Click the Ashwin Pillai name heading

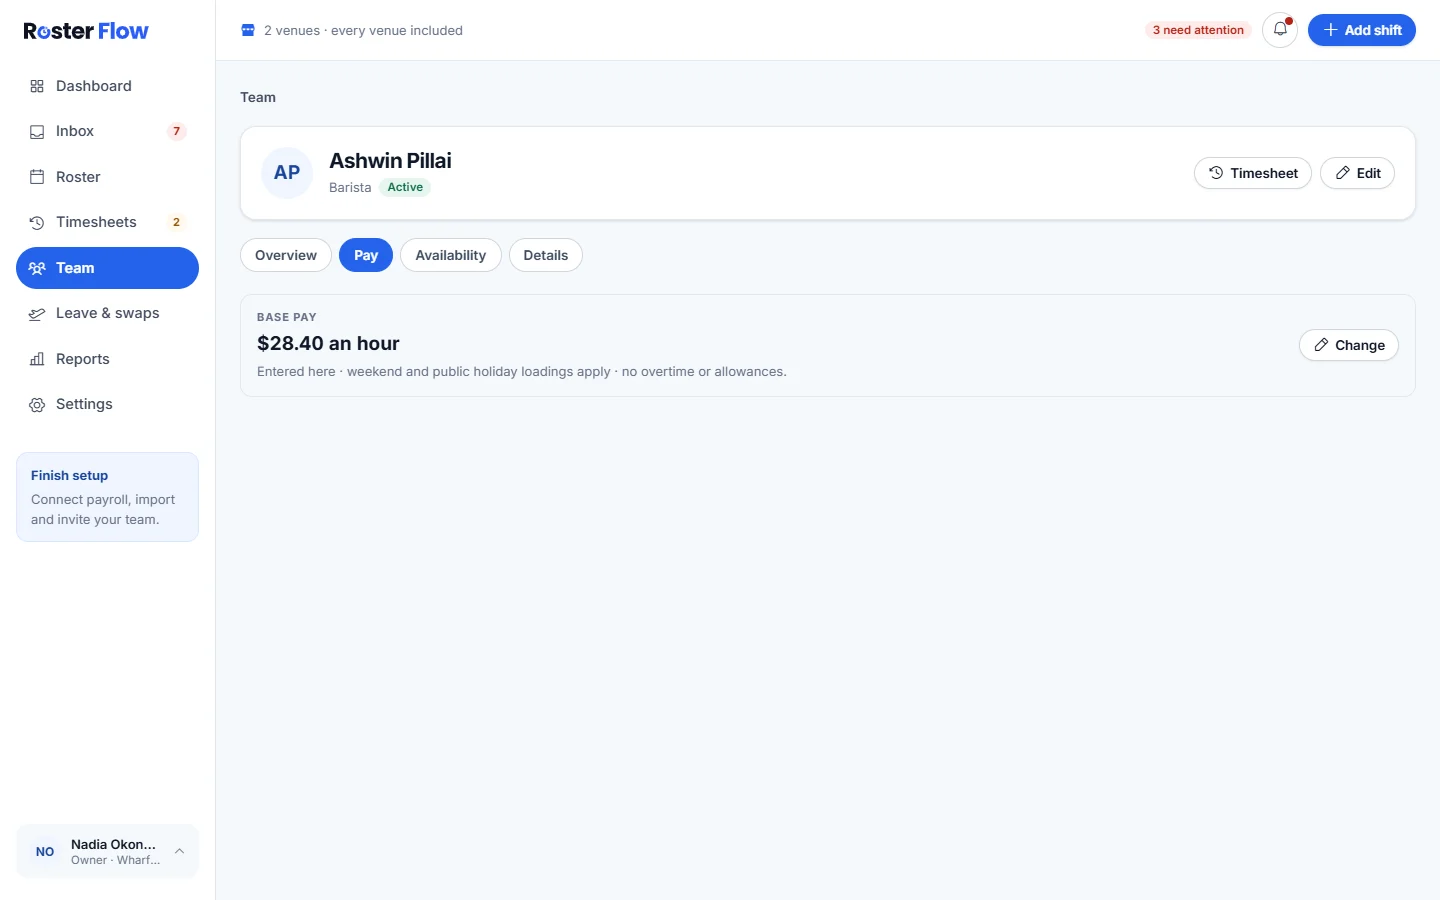point(390,161)
